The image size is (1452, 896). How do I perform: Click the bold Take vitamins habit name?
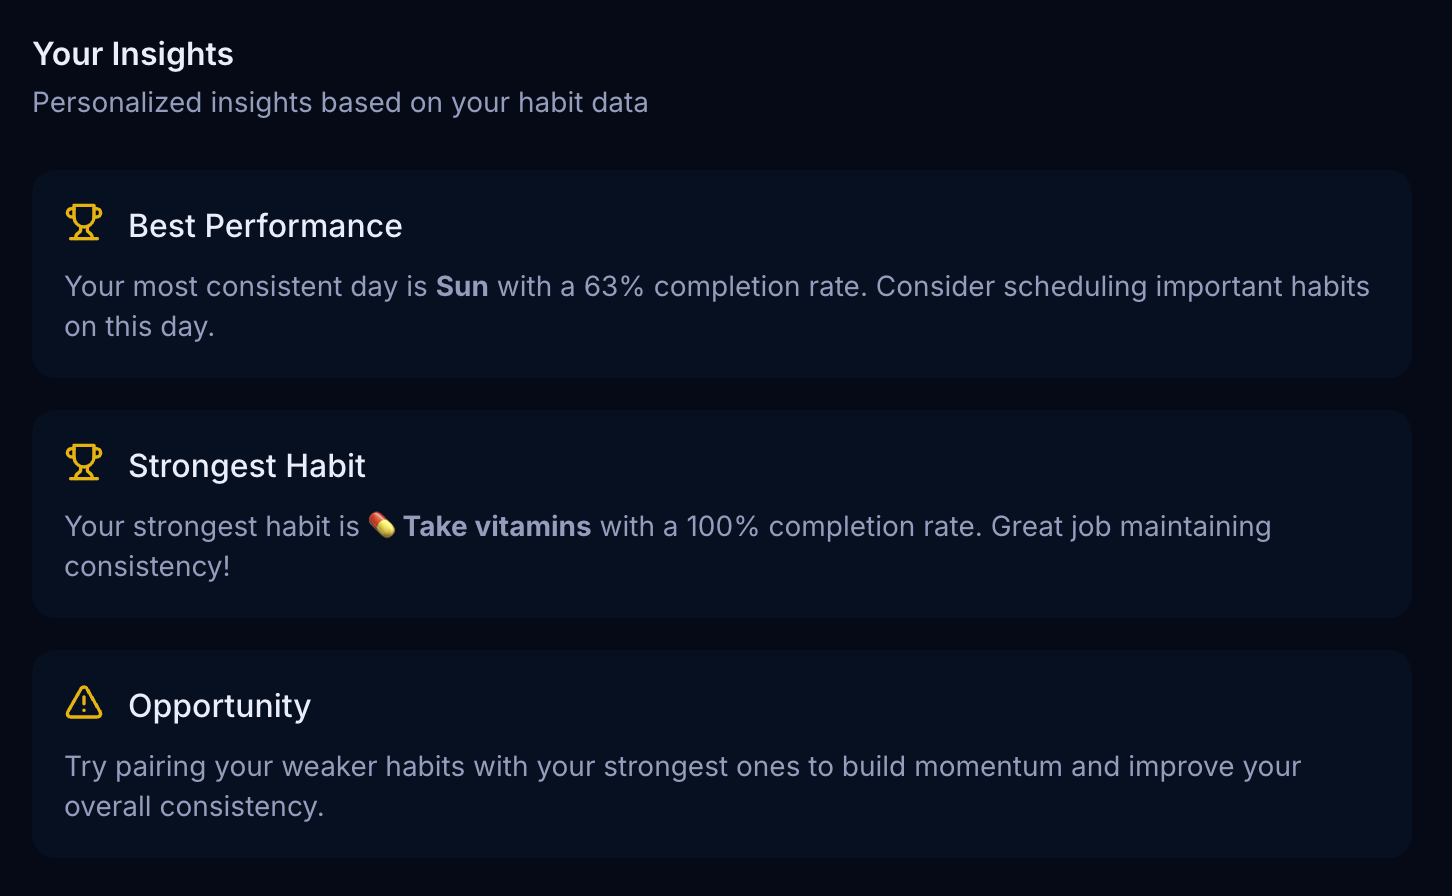click(497, 527)
